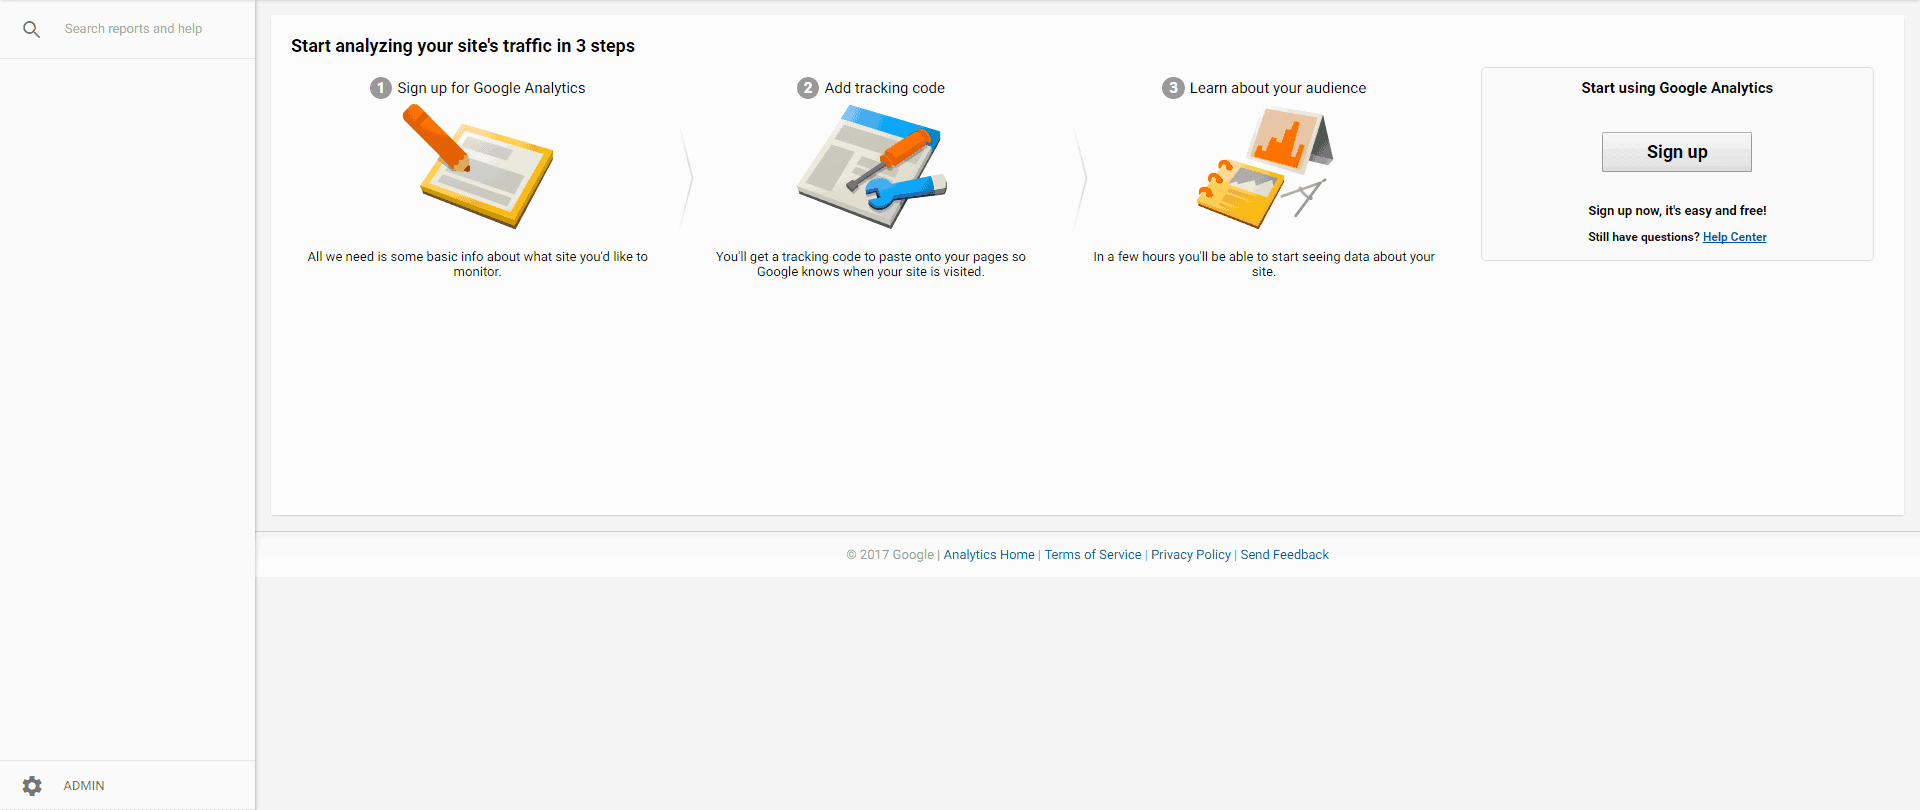Focus the Search reports and help field
Image resolution: width=1920 pixels, height=810 pixels.
coord(134,29)
